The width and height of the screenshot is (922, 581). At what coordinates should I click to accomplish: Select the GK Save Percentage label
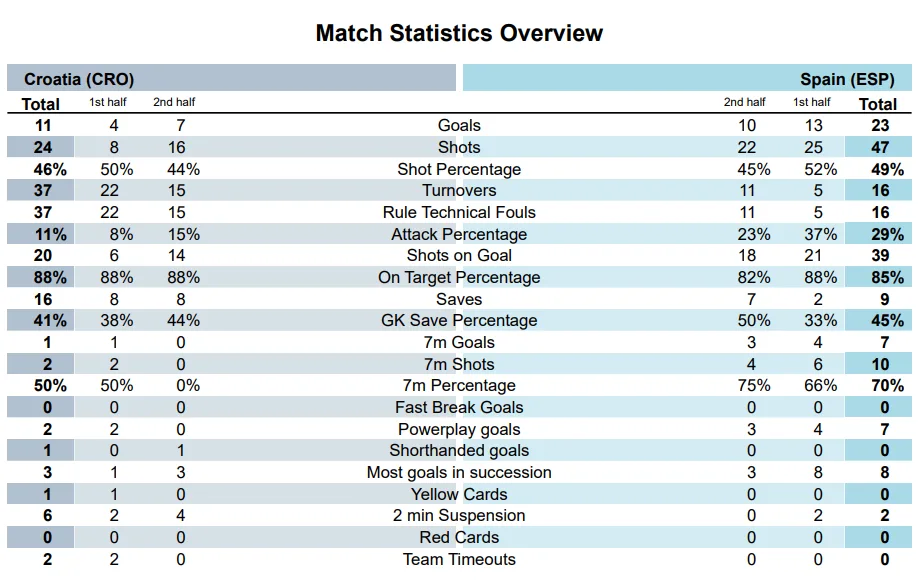pyautogui.click(x=459, y=321)
